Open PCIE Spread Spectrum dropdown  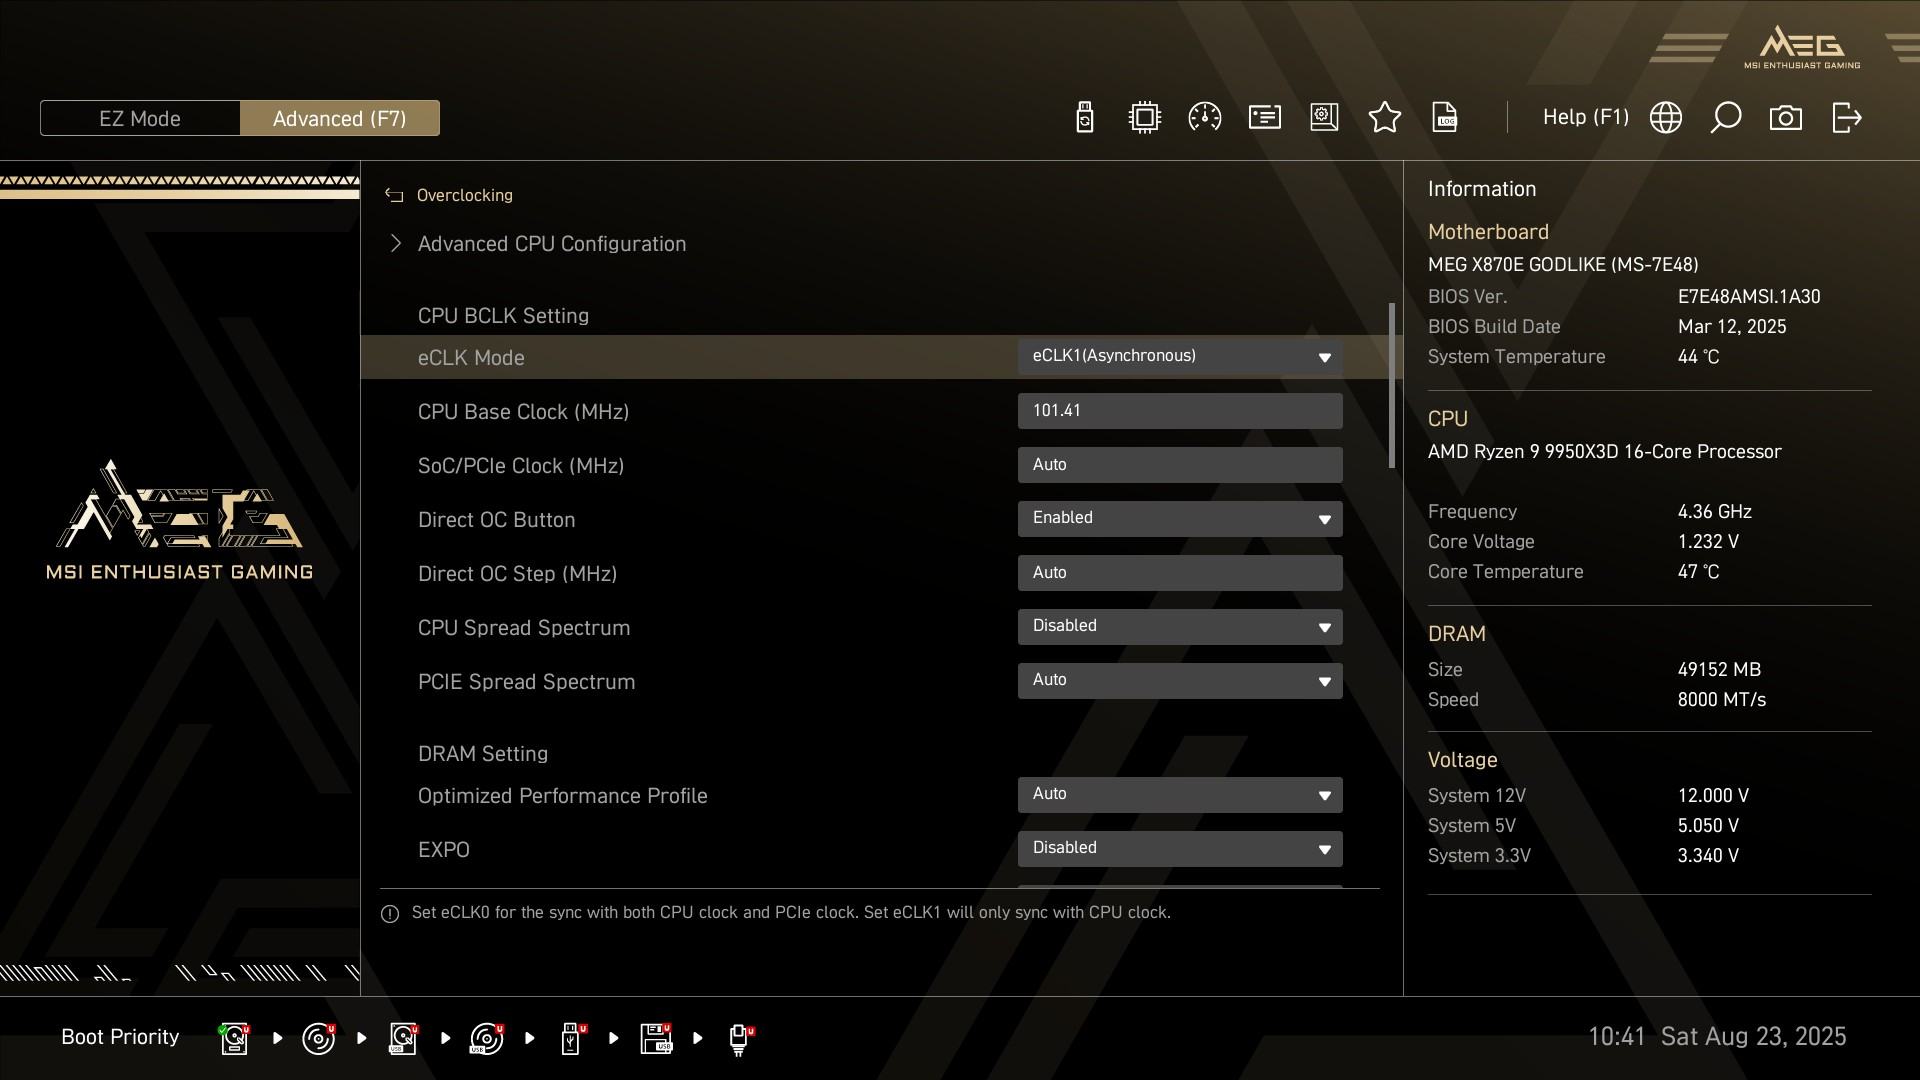(x=1179, y=681)
